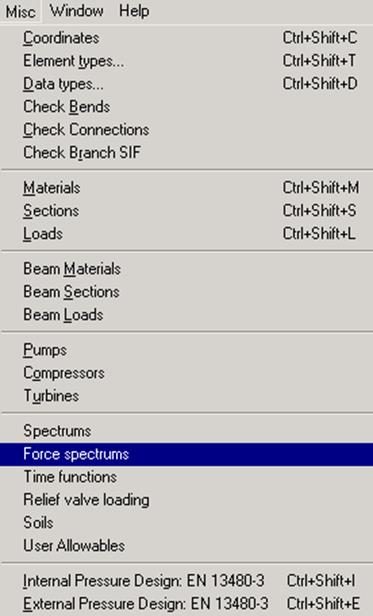Select the Turbines entry
Image resolution: width=373 pixels, height=616 pixels.
pyautogui.click(x=186, y=396)
